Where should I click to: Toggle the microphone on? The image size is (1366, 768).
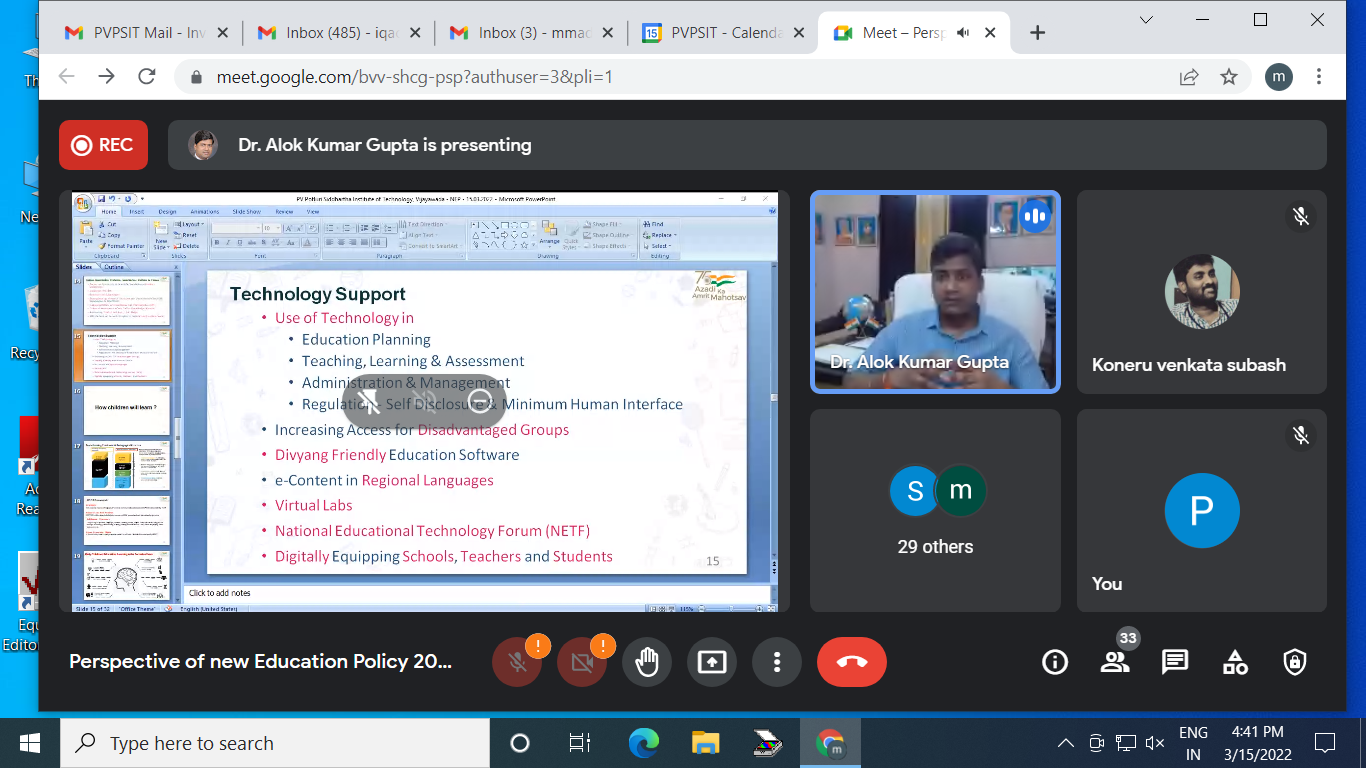pyautogui.click(x=517, y=662)
